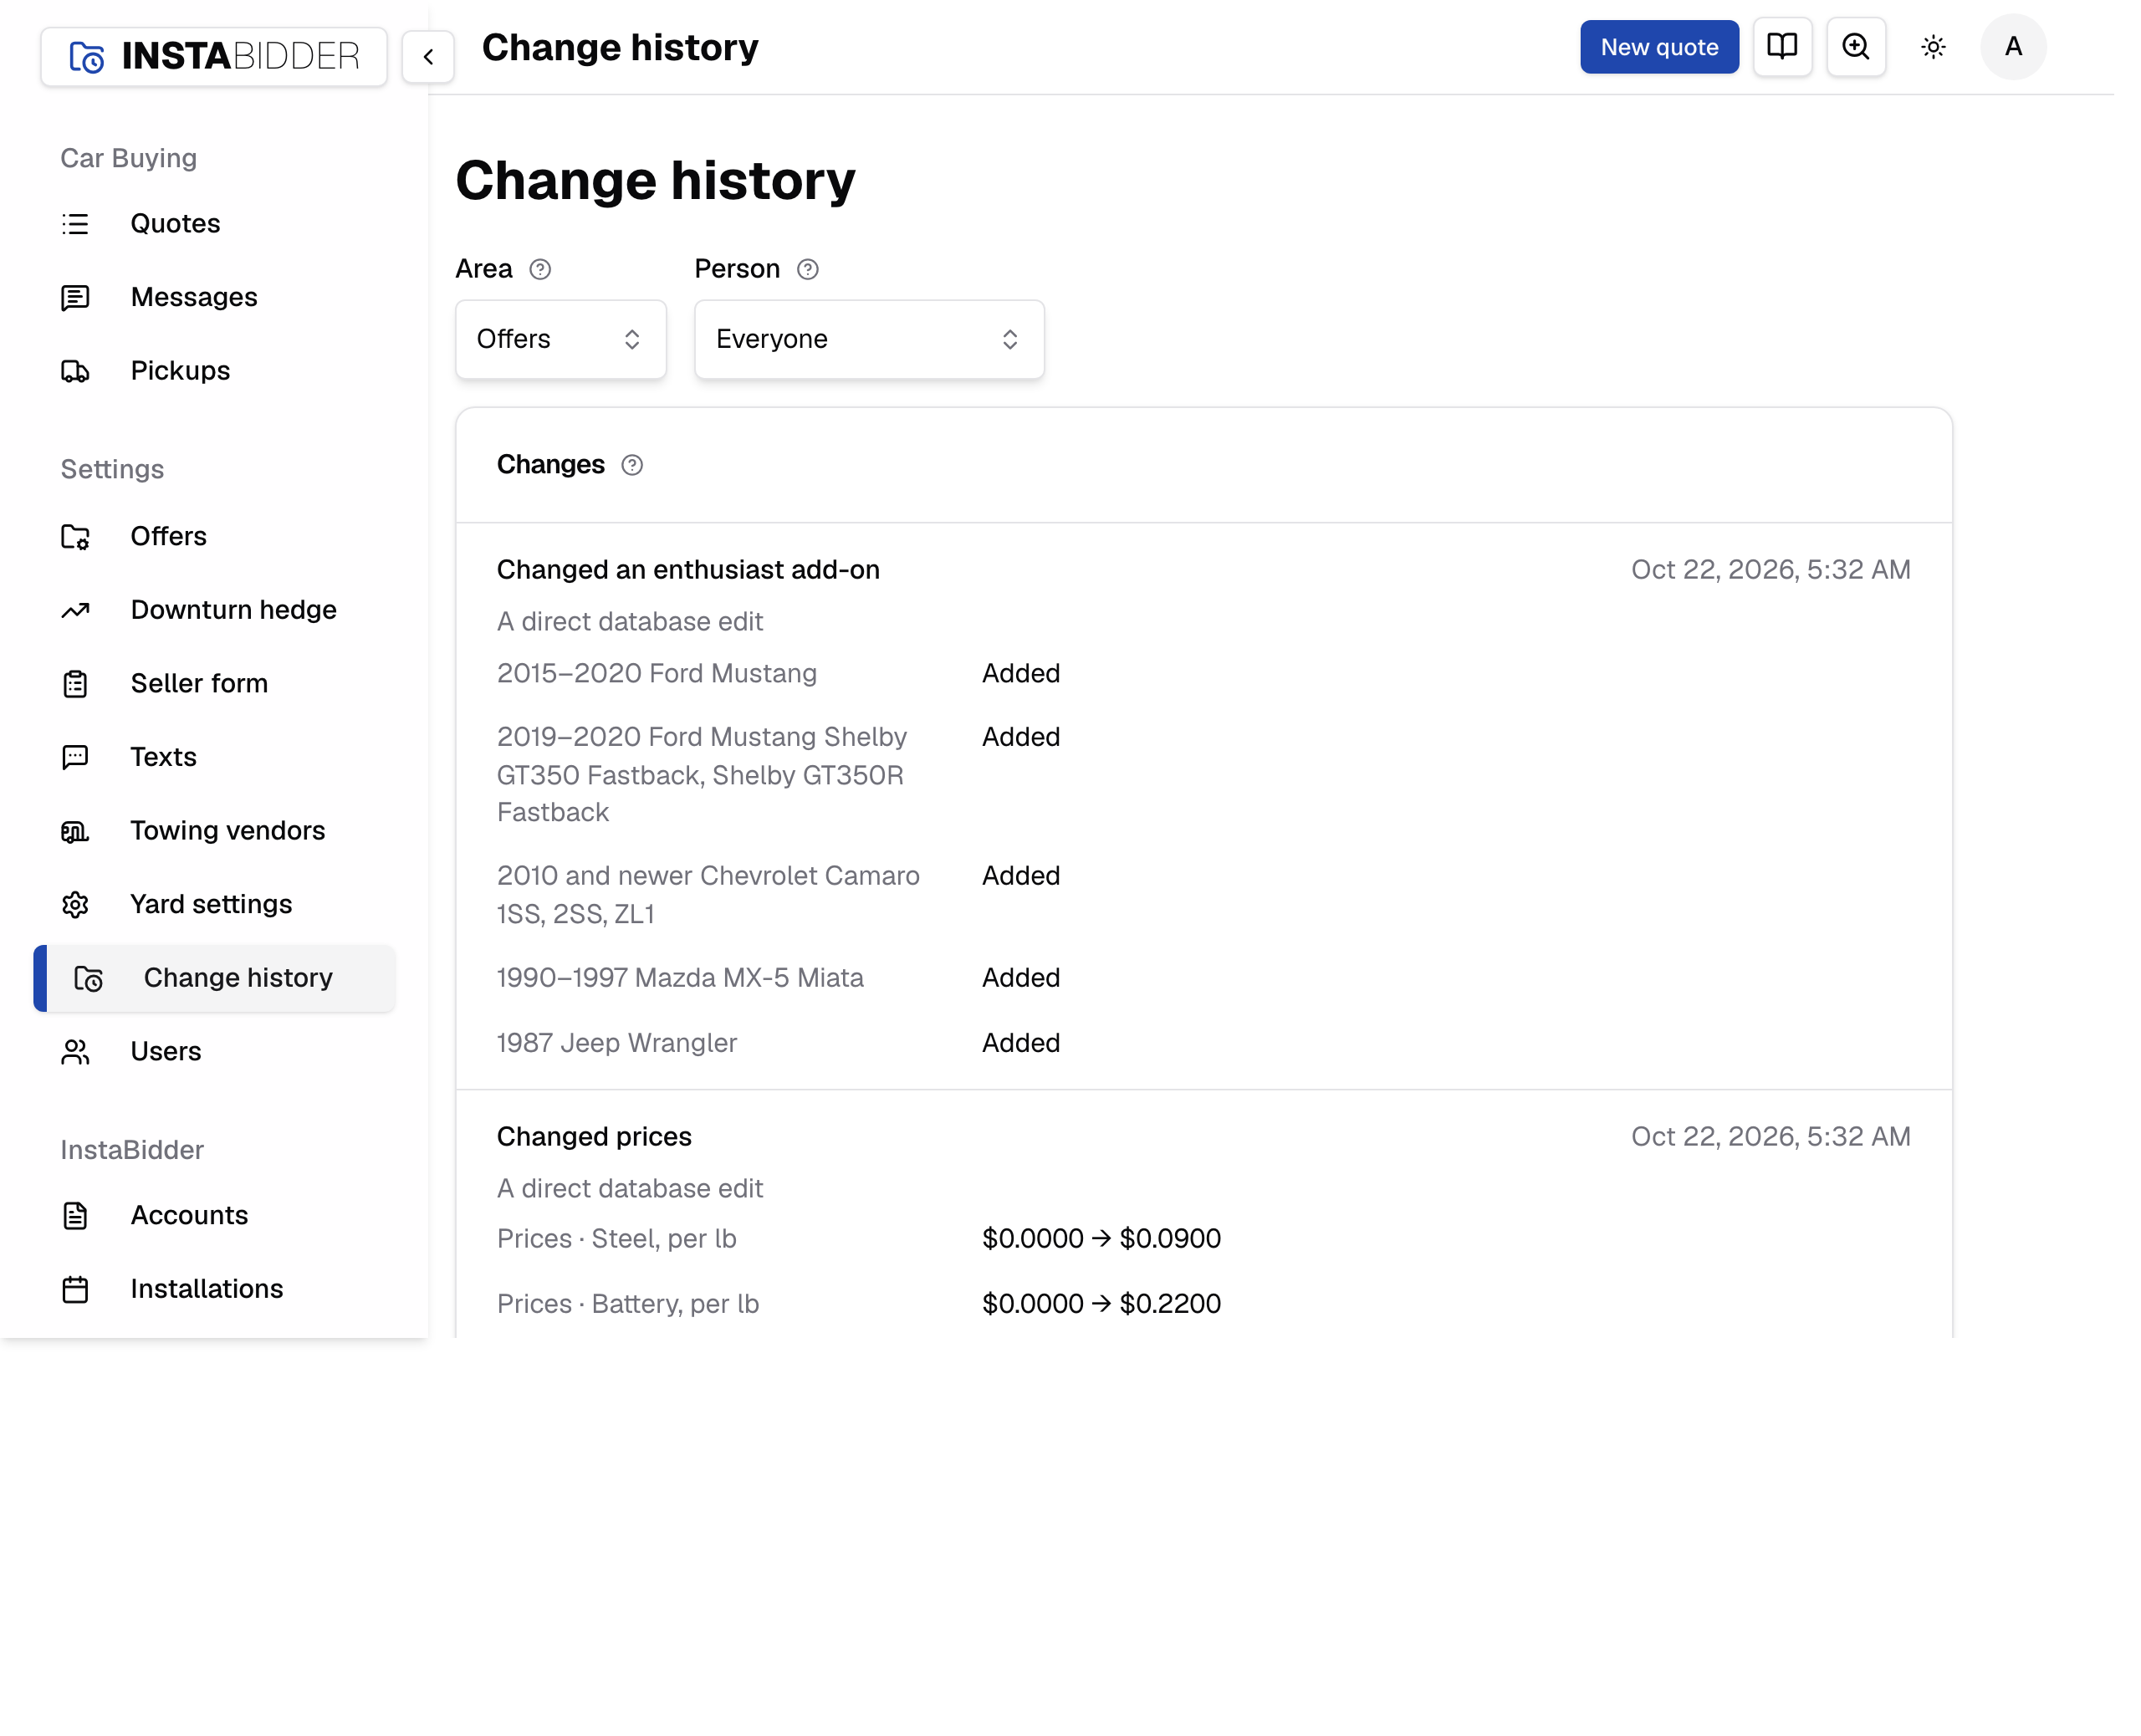Screen dimensions: 2141x1736
Task: Open Accounts under InstaBidder
Action: [x=214, y=1215]
